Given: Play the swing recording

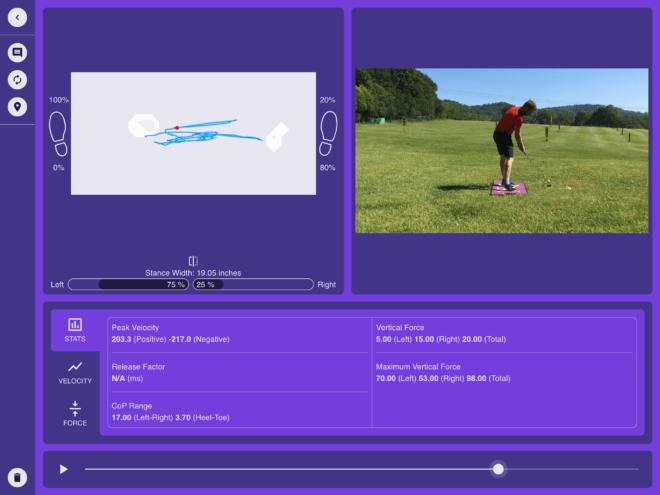Looking at the screenshot, I should pos(64,469).
